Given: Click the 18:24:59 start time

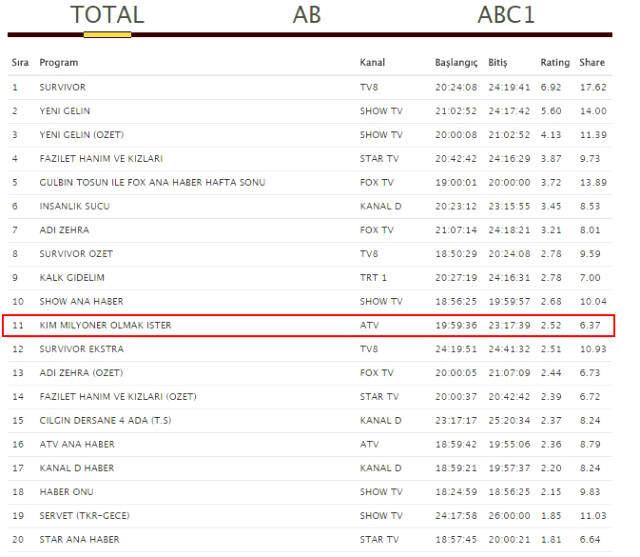Looking at the screenshot, I should 456,492.
